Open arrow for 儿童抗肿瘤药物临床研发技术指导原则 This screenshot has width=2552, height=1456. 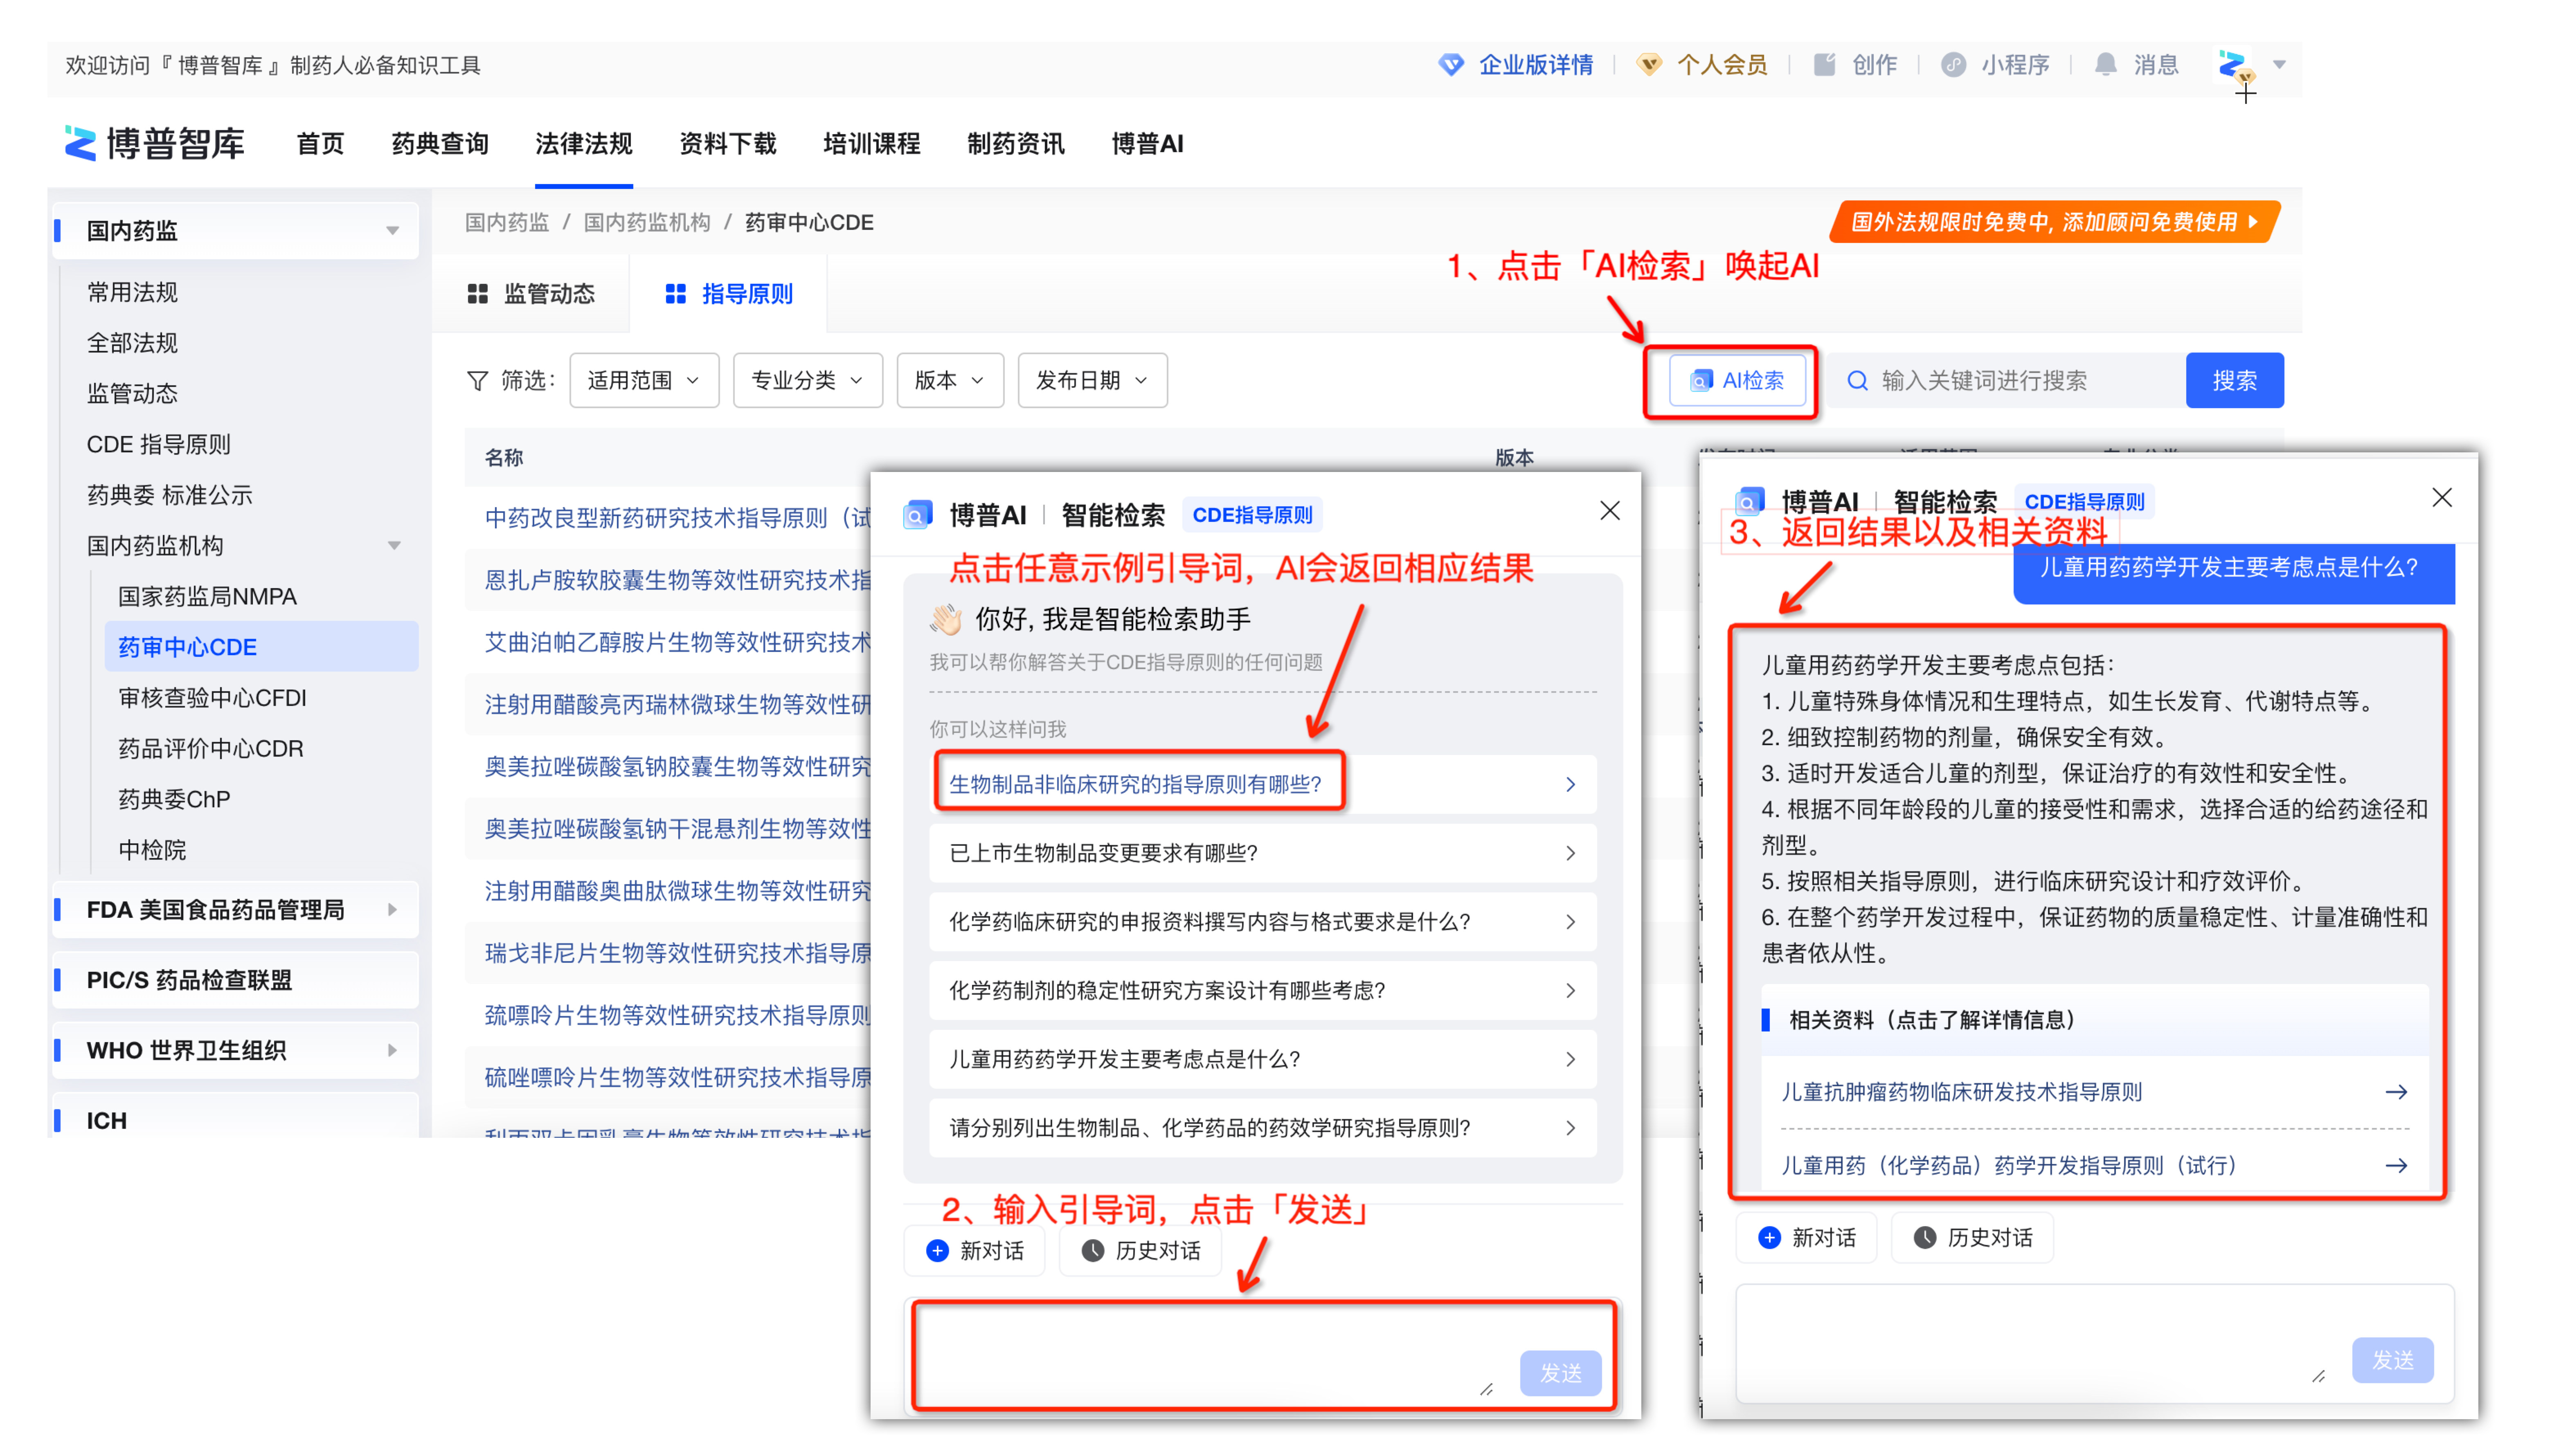tap(2396, 1092)
